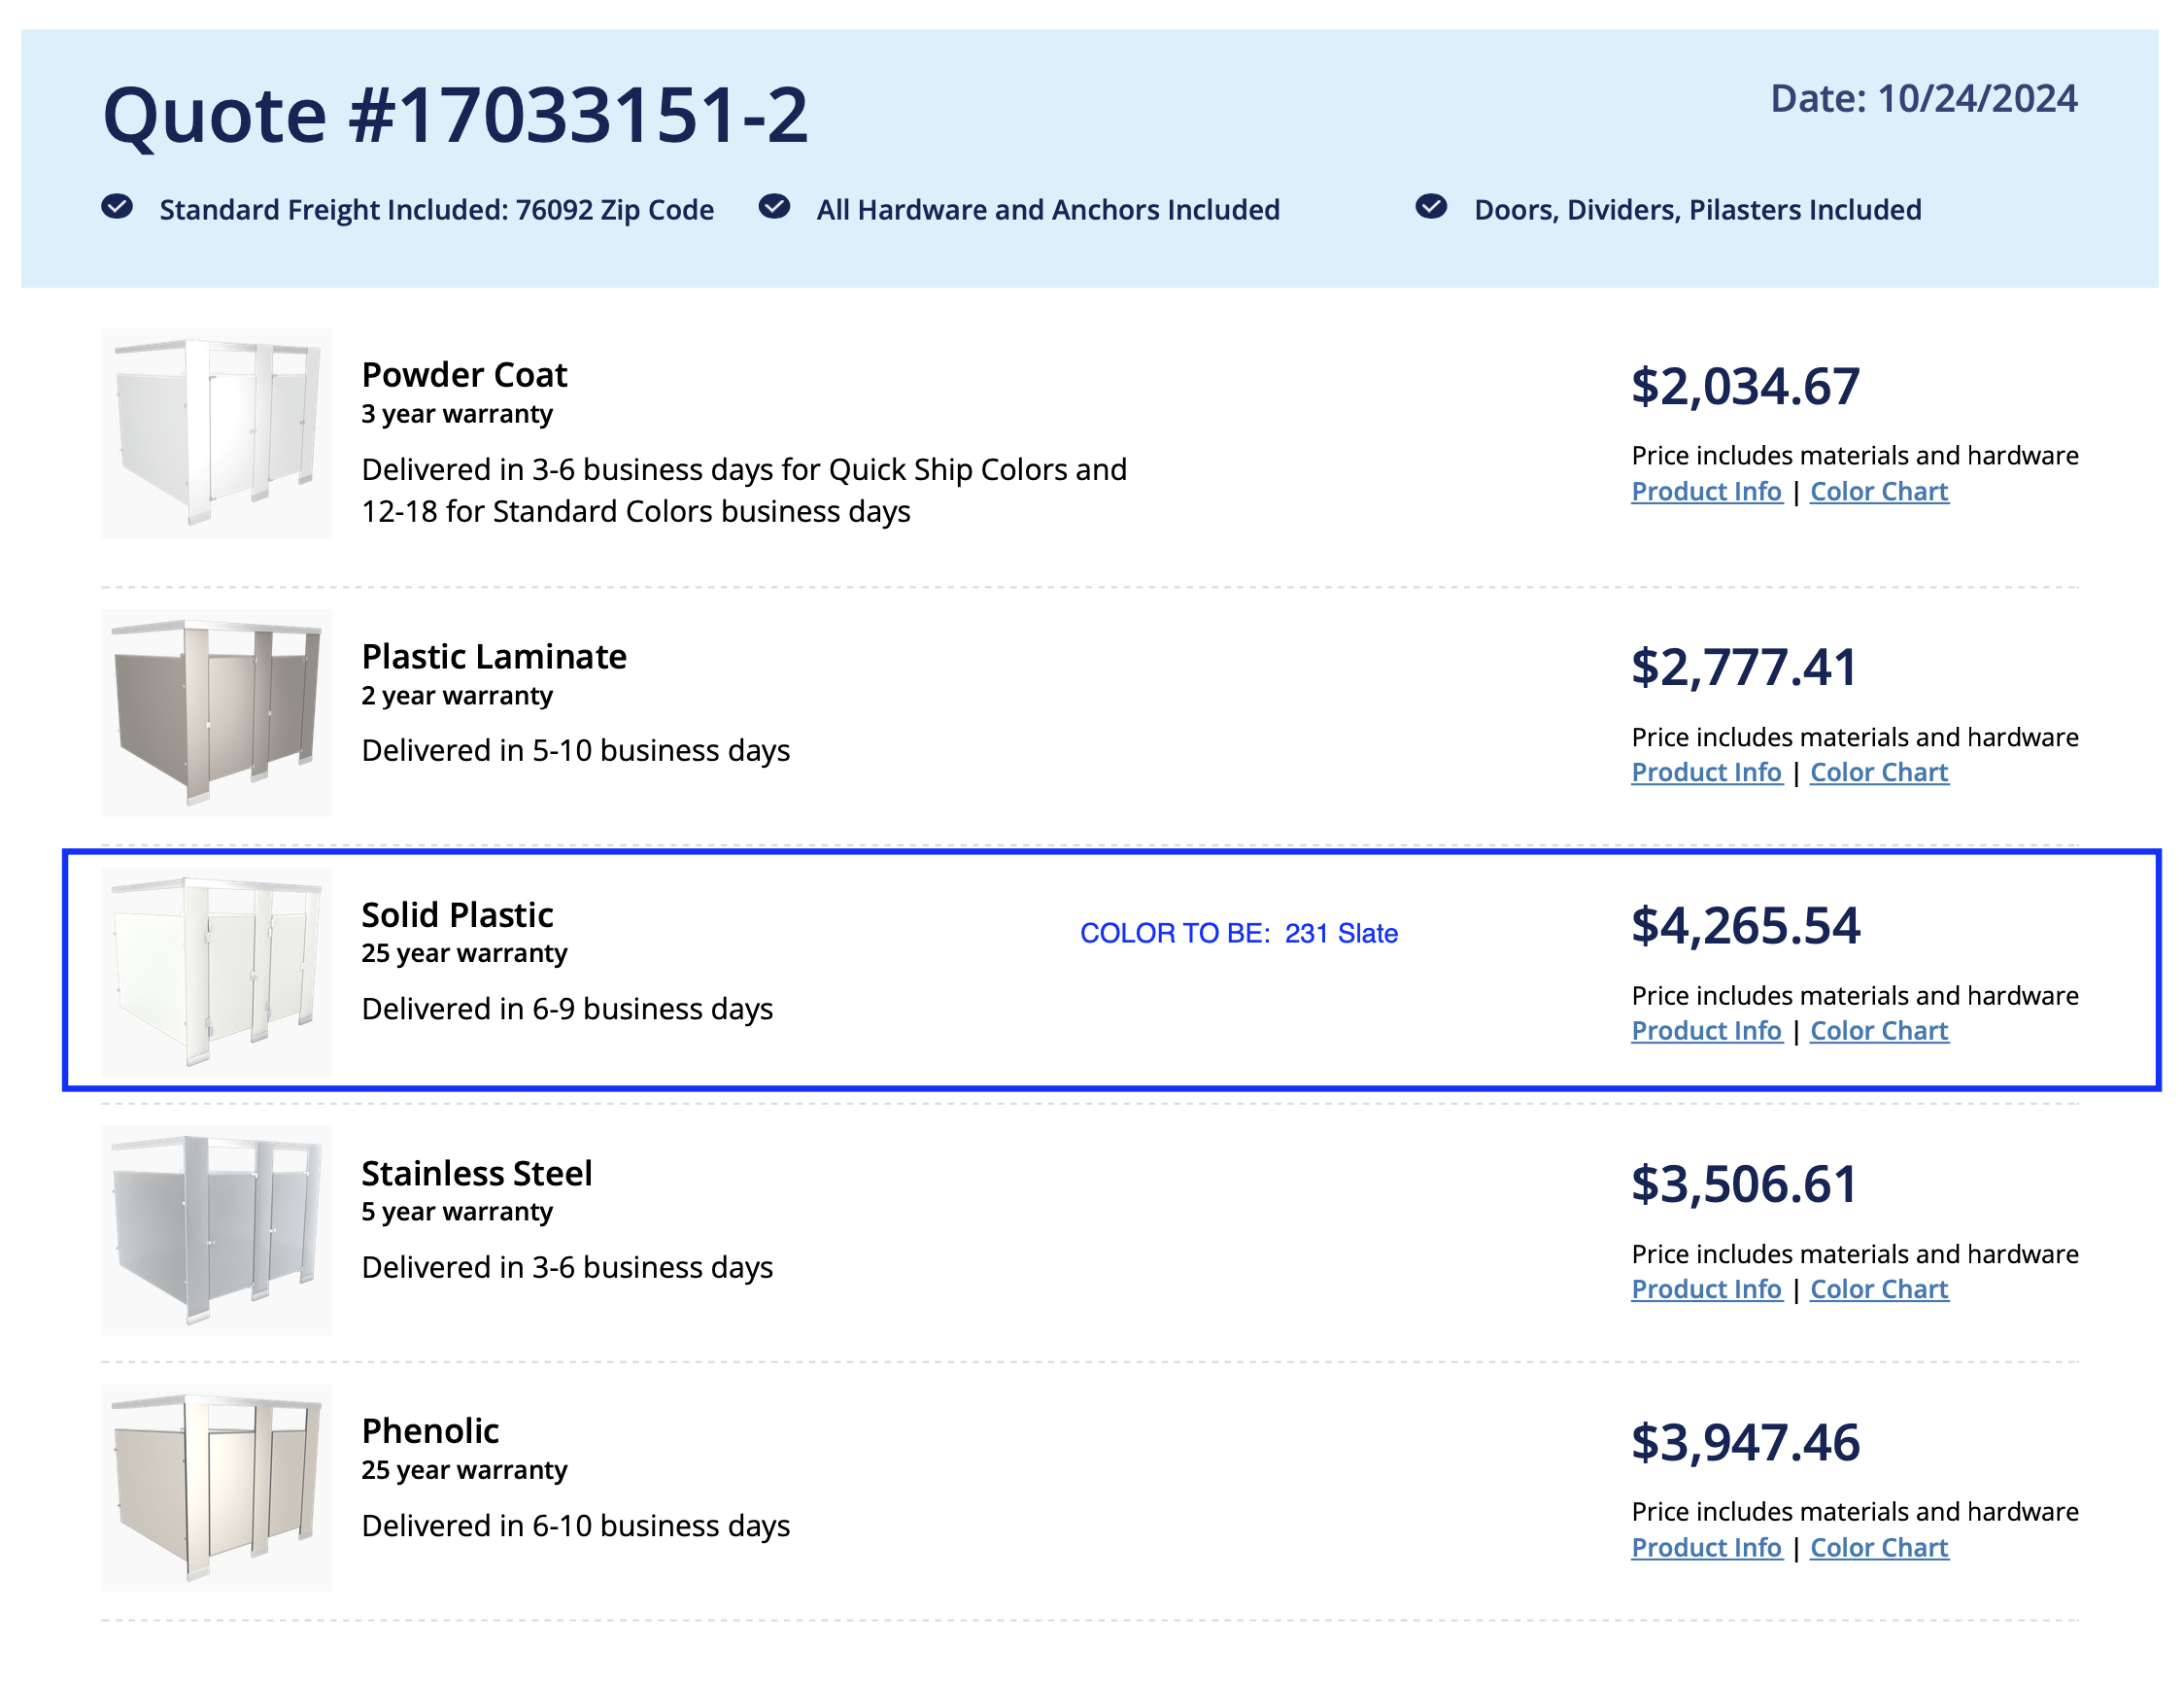Select the Solid Plastic partition image
Viewport: 2184px width, 1681px height.
pos(216,971)
